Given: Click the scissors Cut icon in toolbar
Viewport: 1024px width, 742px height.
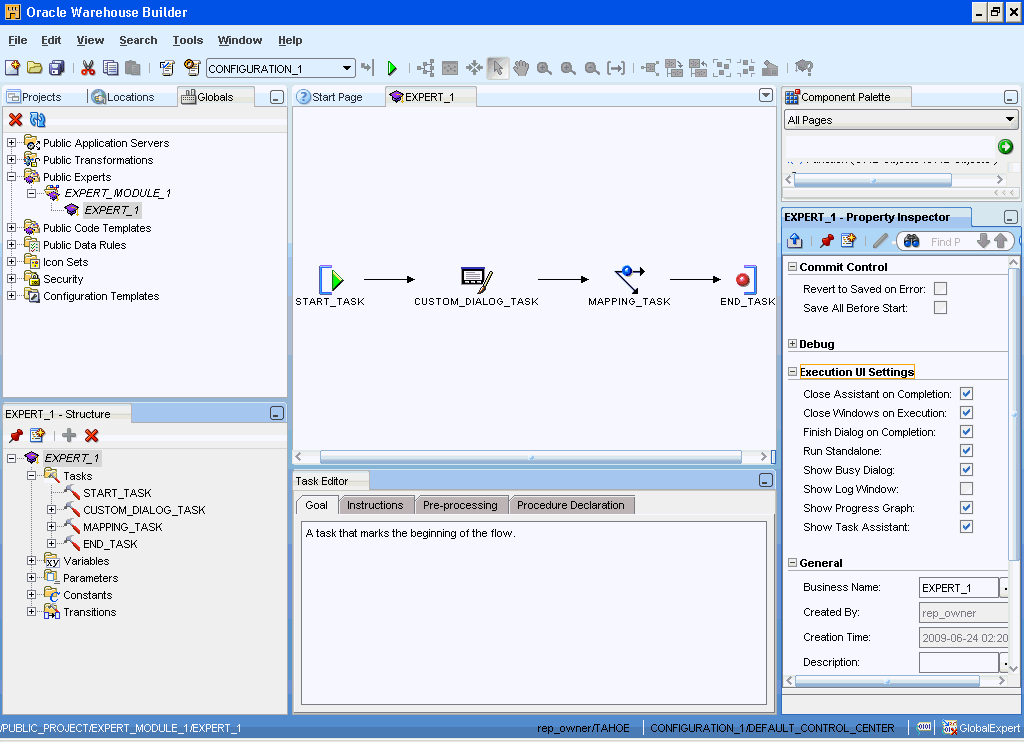Looking at the screenshot, I should (88, 68).
